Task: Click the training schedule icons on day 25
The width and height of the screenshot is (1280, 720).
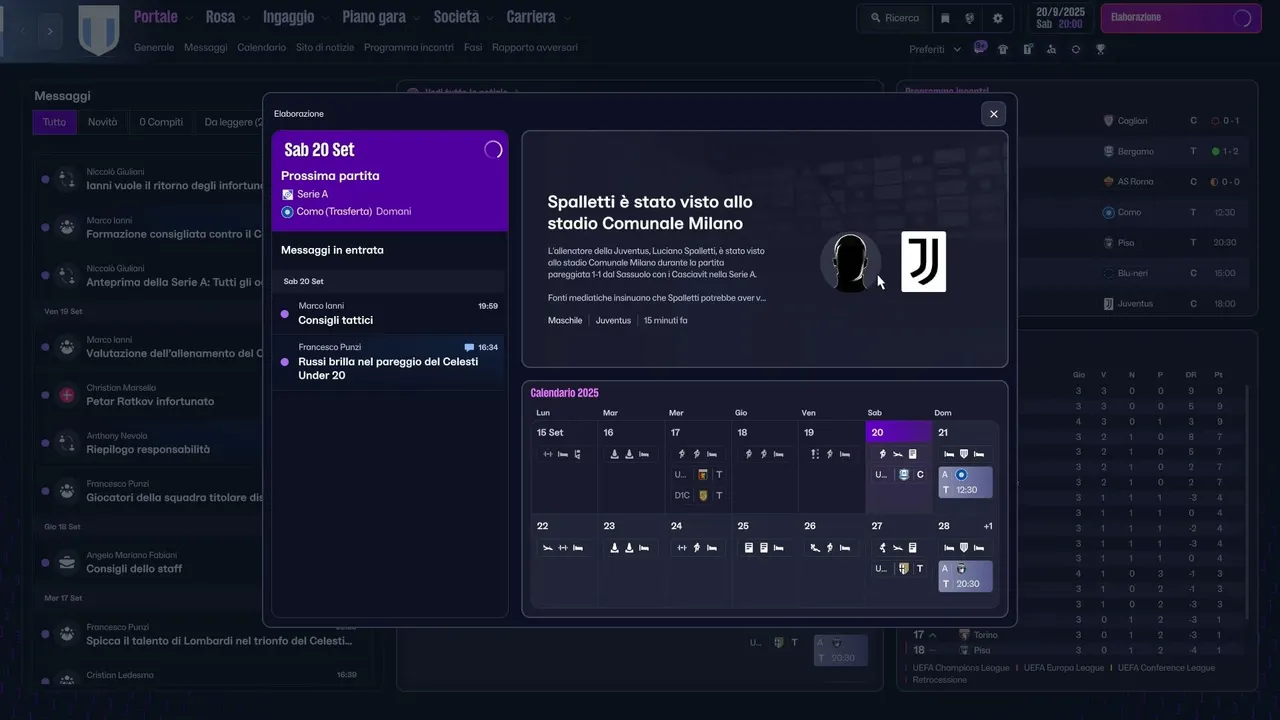Action: pyautogui.click(x=763, y=548)
